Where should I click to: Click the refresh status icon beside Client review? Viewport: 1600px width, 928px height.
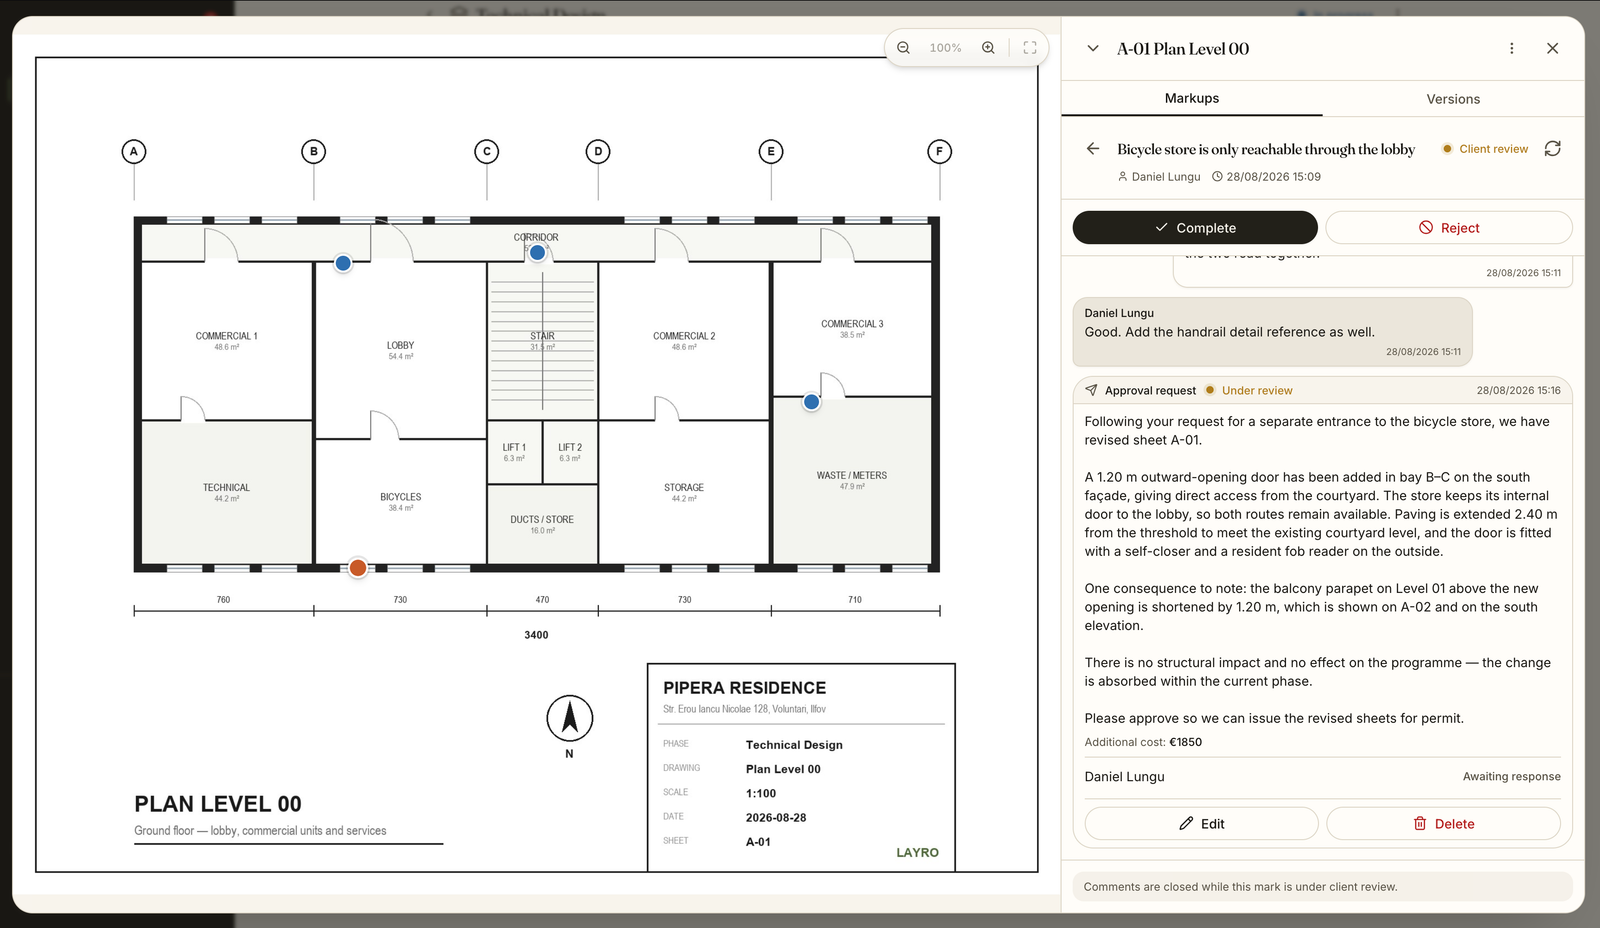pyautogui.click(x=1552, y=149)
